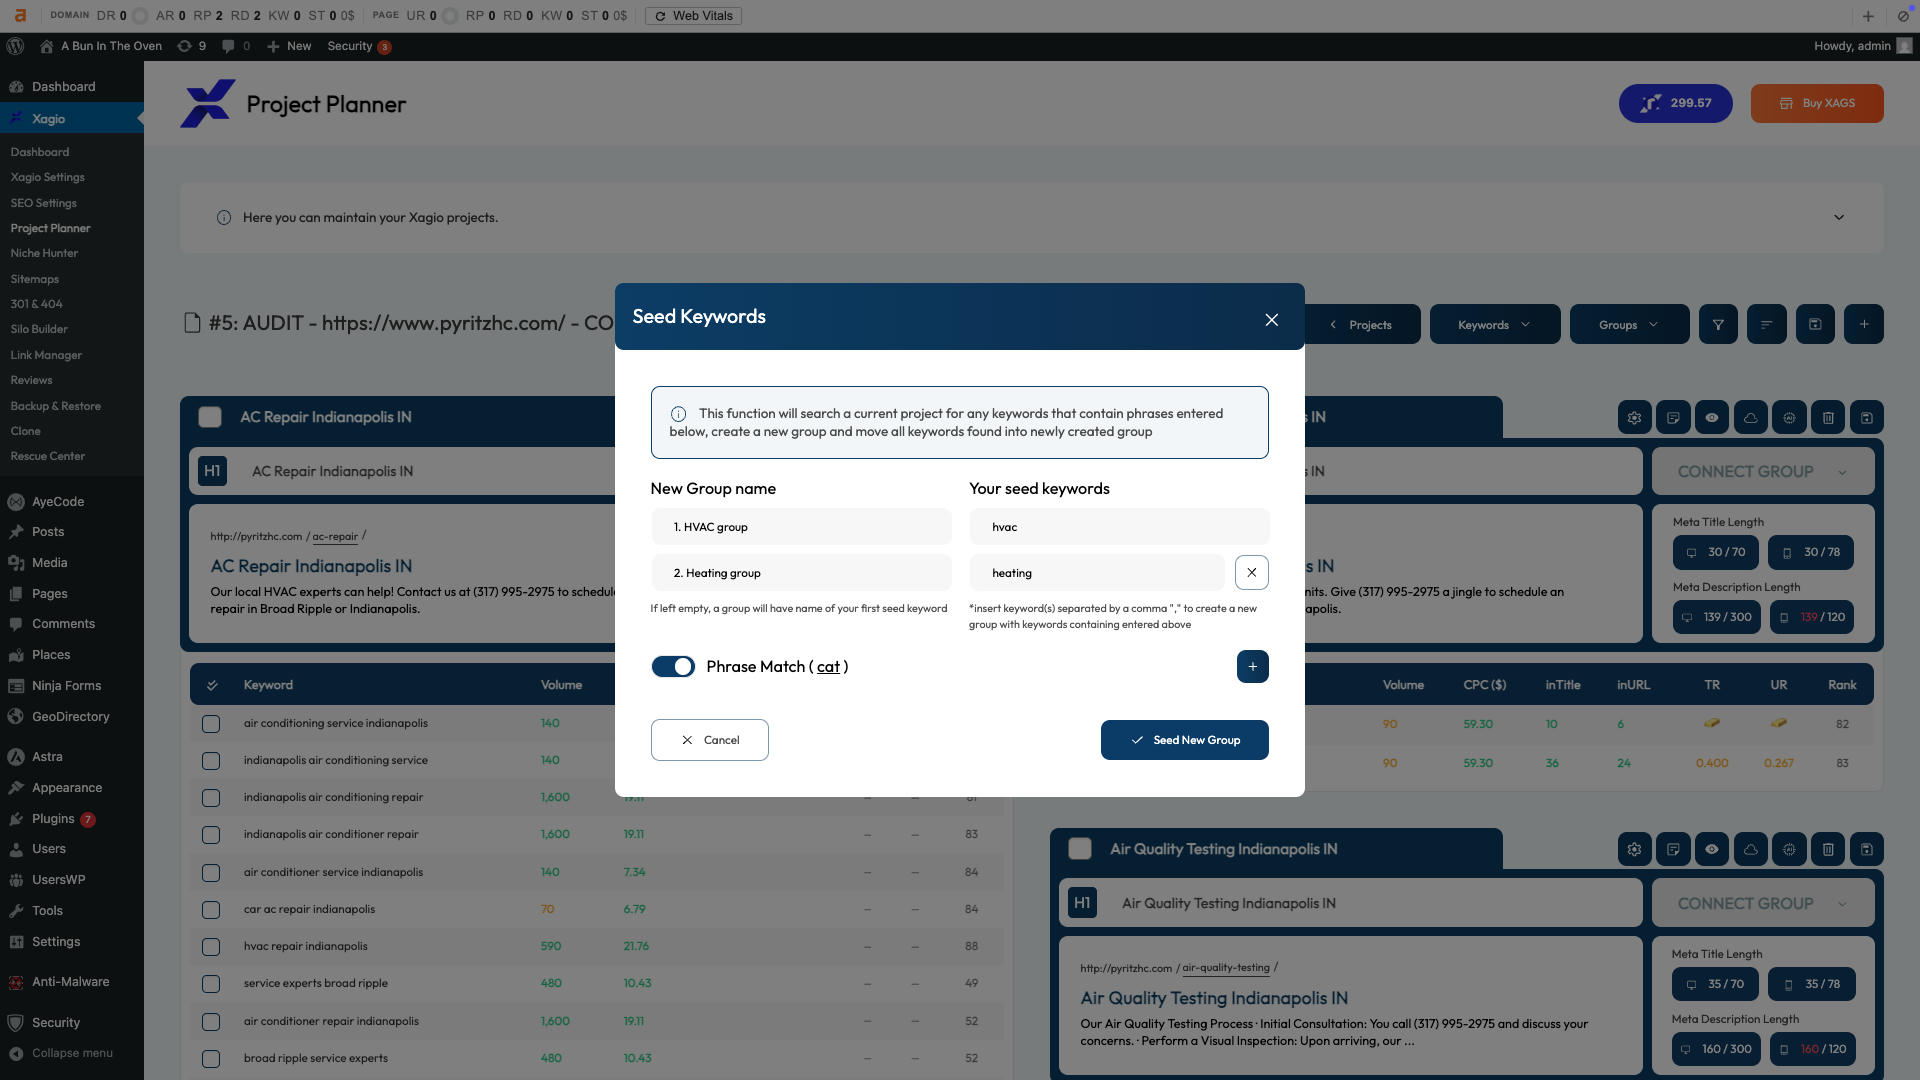Select the Air Quality Testing group checkbox
This screenshot has width=1920, height=1080.
(x=1080, y=850)
